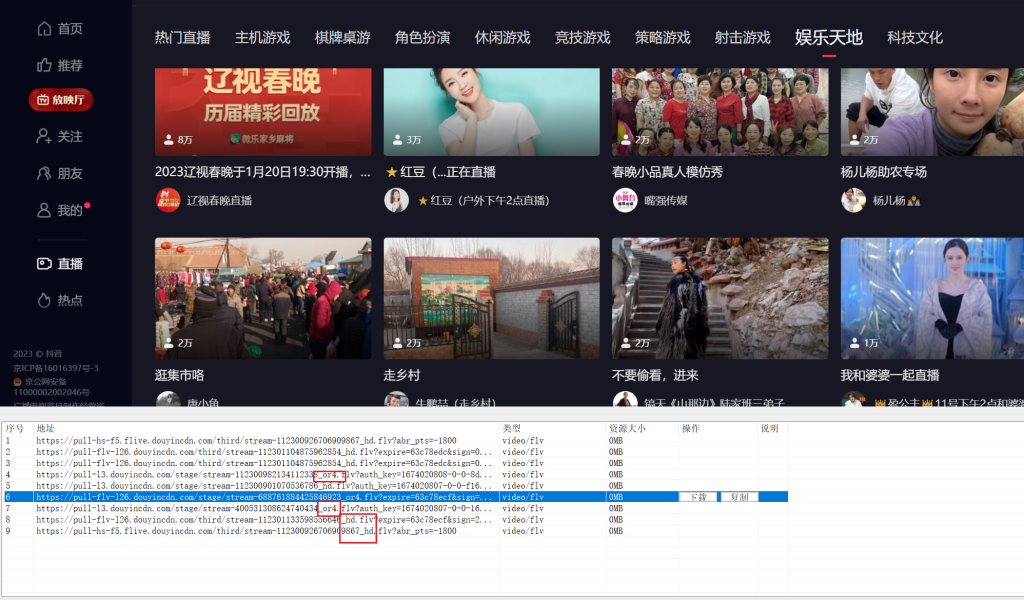This screenshot has height=600, width=1024.
Task: Go to 首页 in the sidebar
Action: [60, 29]
